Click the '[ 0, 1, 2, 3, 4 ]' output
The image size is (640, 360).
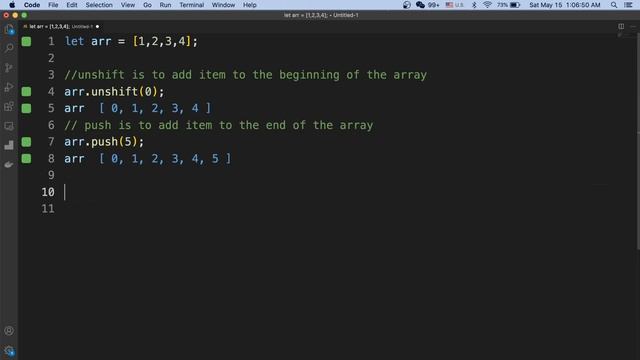[x=155, y=108]
